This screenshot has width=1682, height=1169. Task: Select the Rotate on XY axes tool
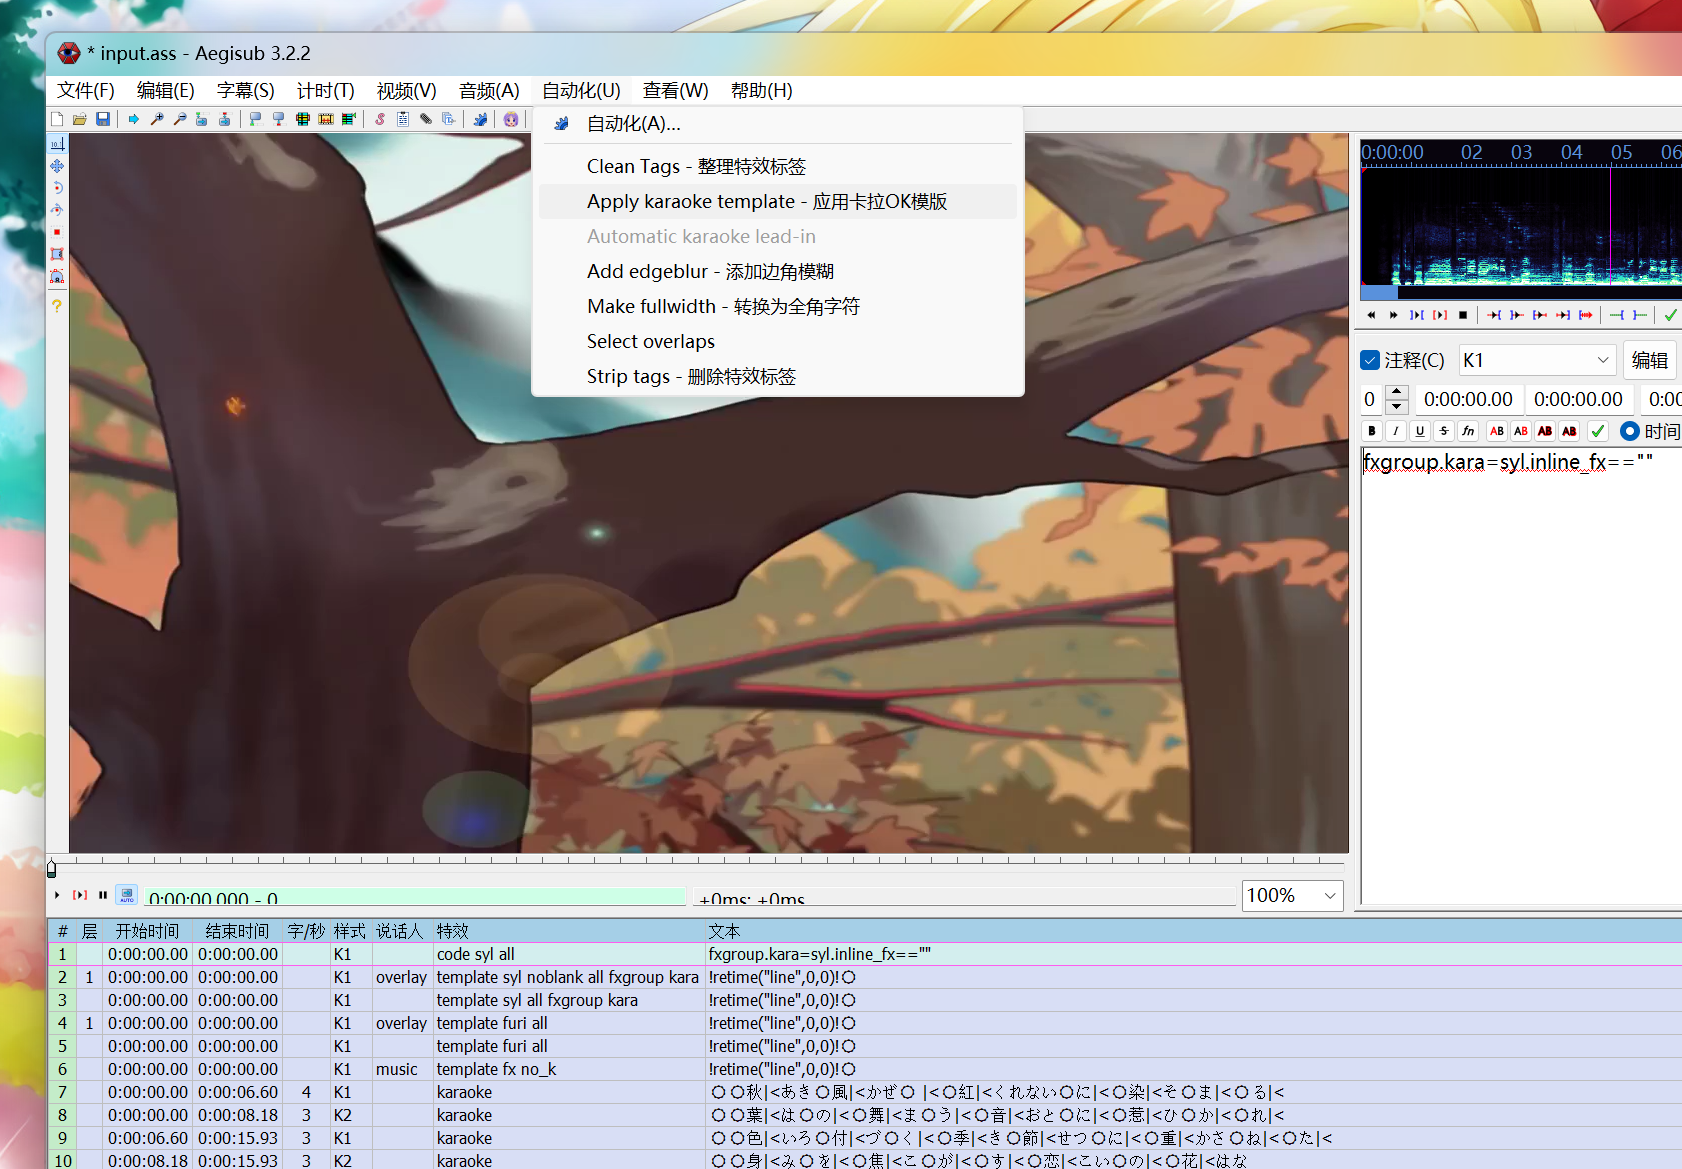pyautogui.click(x=57, y=210)
